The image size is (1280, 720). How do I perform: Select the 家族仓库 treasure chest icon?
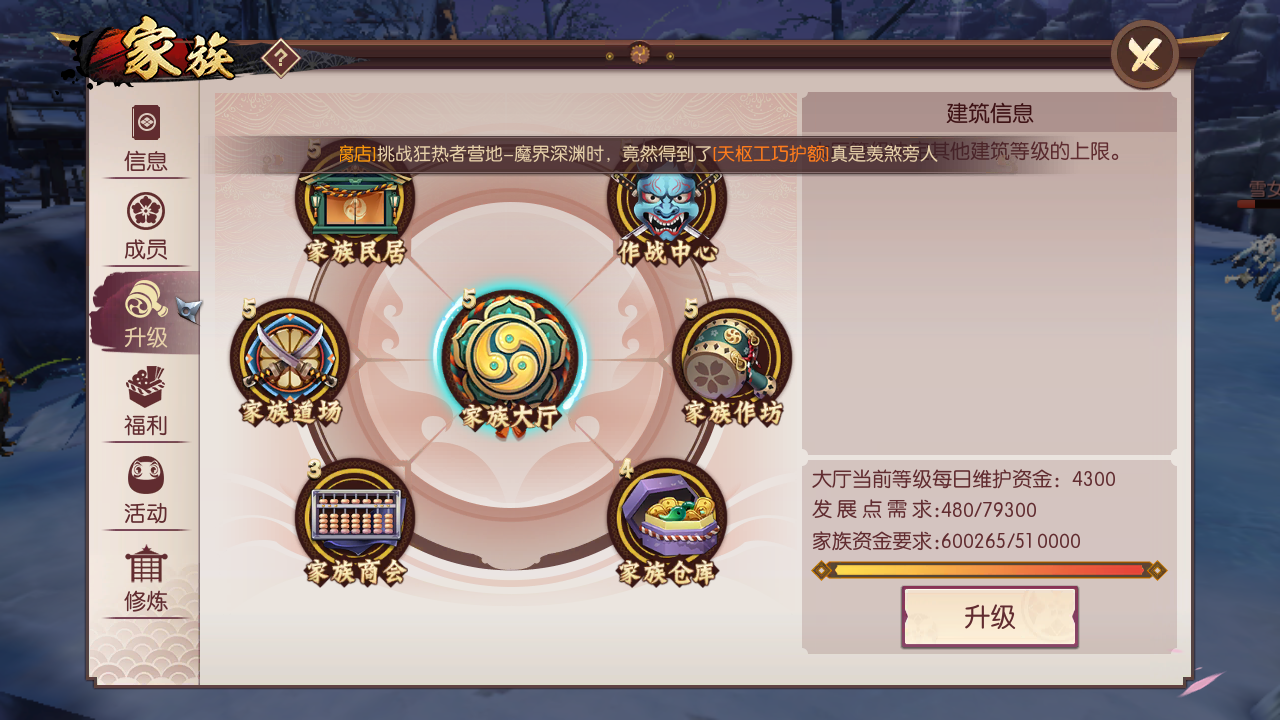pyautogui.click(x=667, y=521)
